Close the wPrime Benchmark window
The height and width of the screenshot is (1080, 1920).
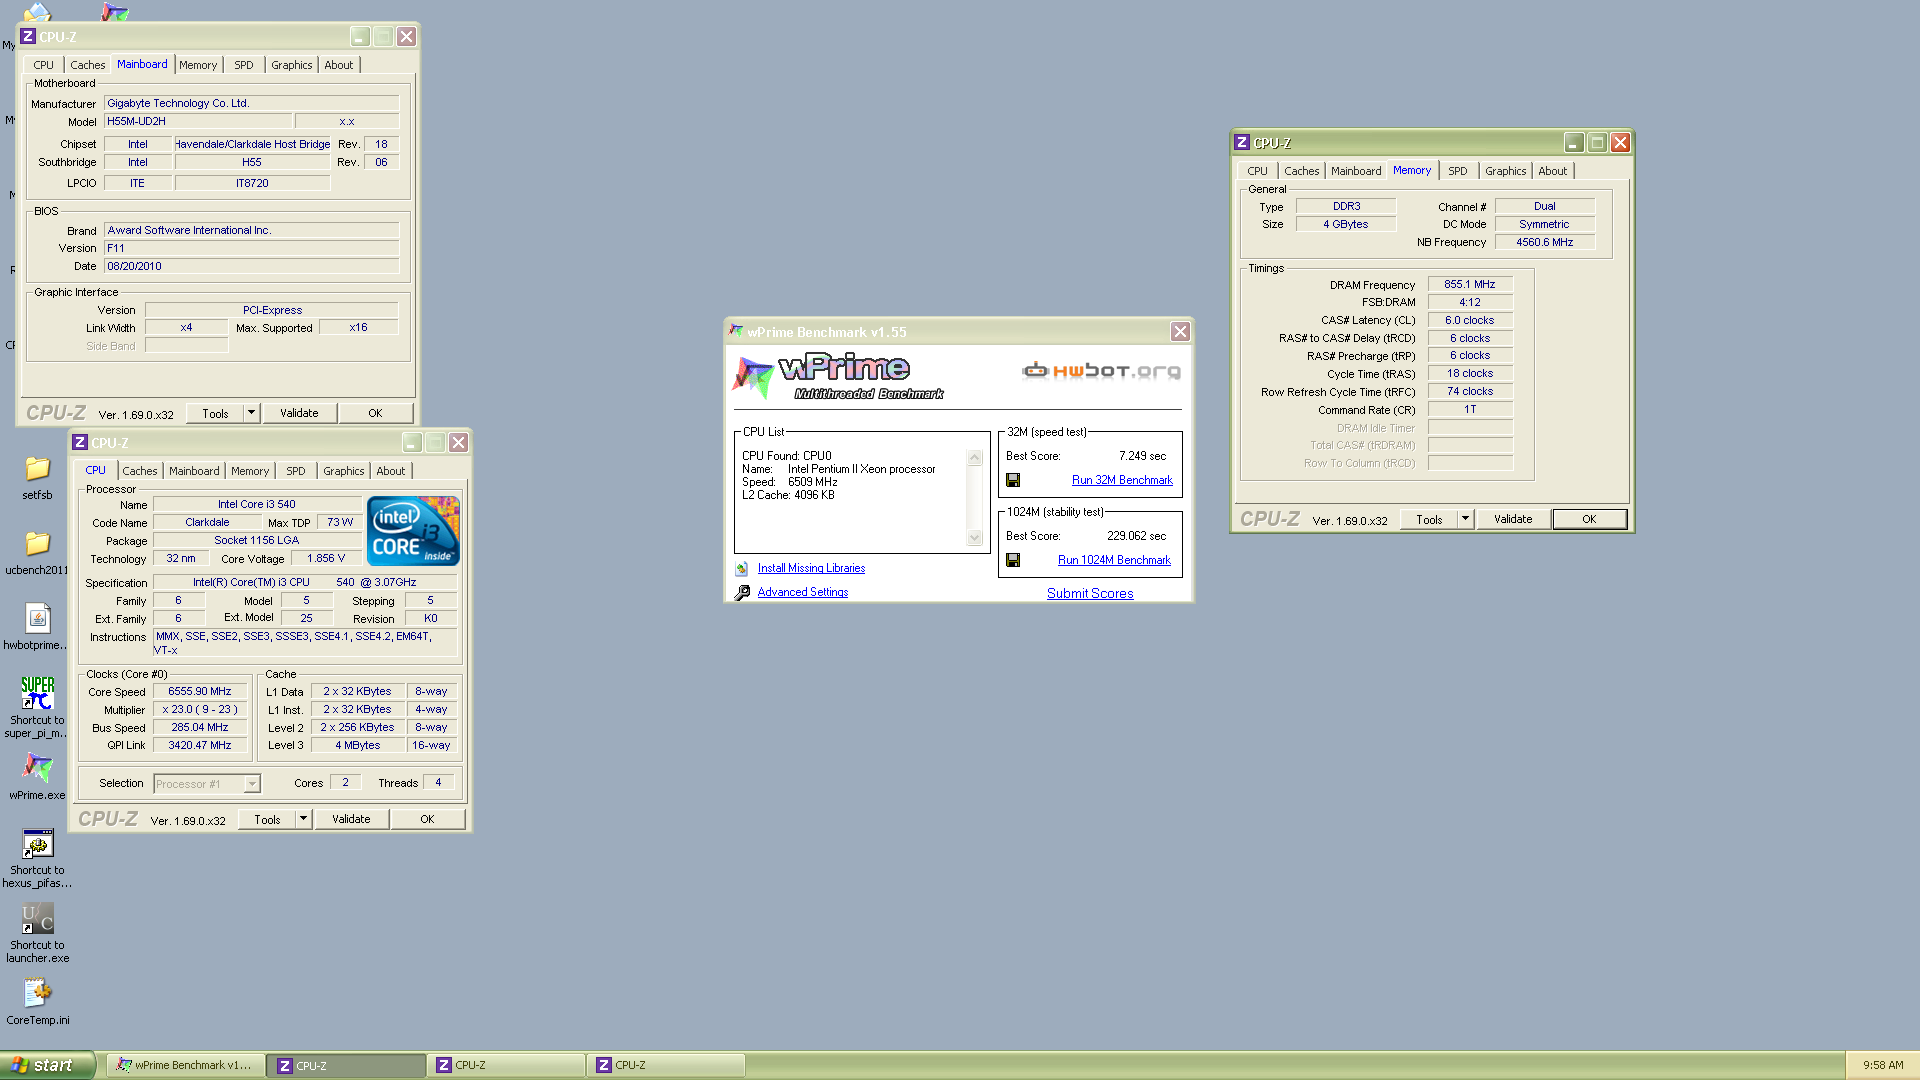tap(1180, 332)
